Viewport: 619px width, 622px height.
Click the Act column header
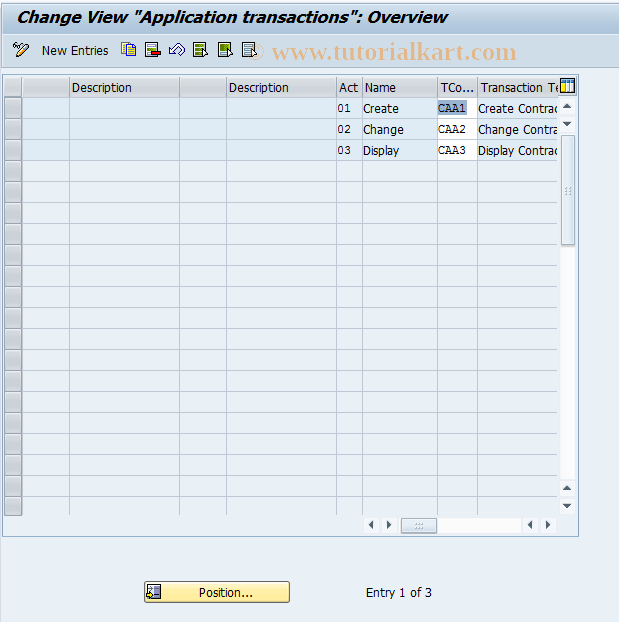(349, 88)
